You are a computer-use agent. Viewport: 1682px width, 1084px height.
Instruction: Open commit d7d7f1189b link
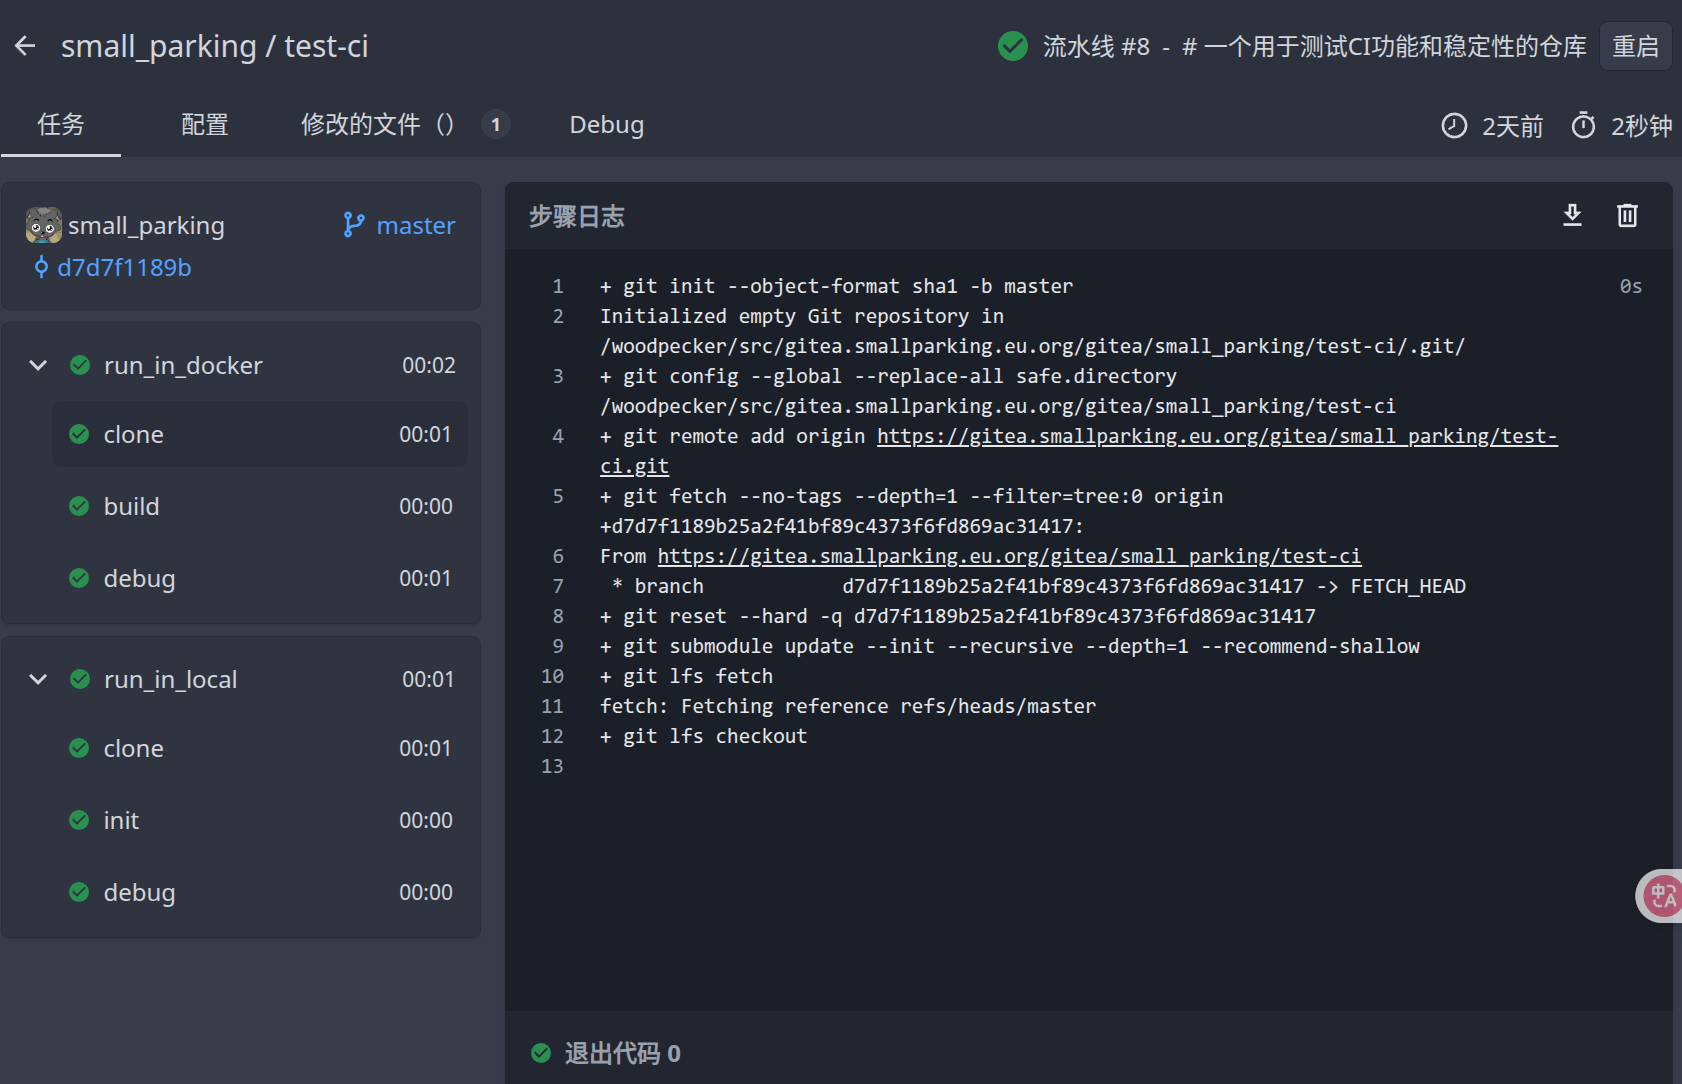click(123, 268)
